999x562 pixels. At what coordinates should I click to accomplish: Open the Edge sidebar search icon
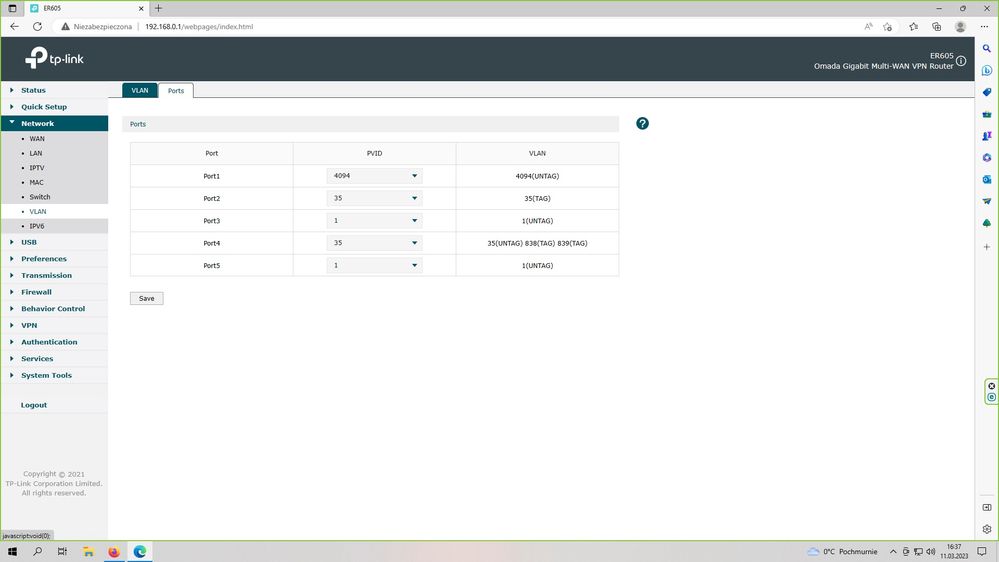pyautogui.click(x=987, y=48)
